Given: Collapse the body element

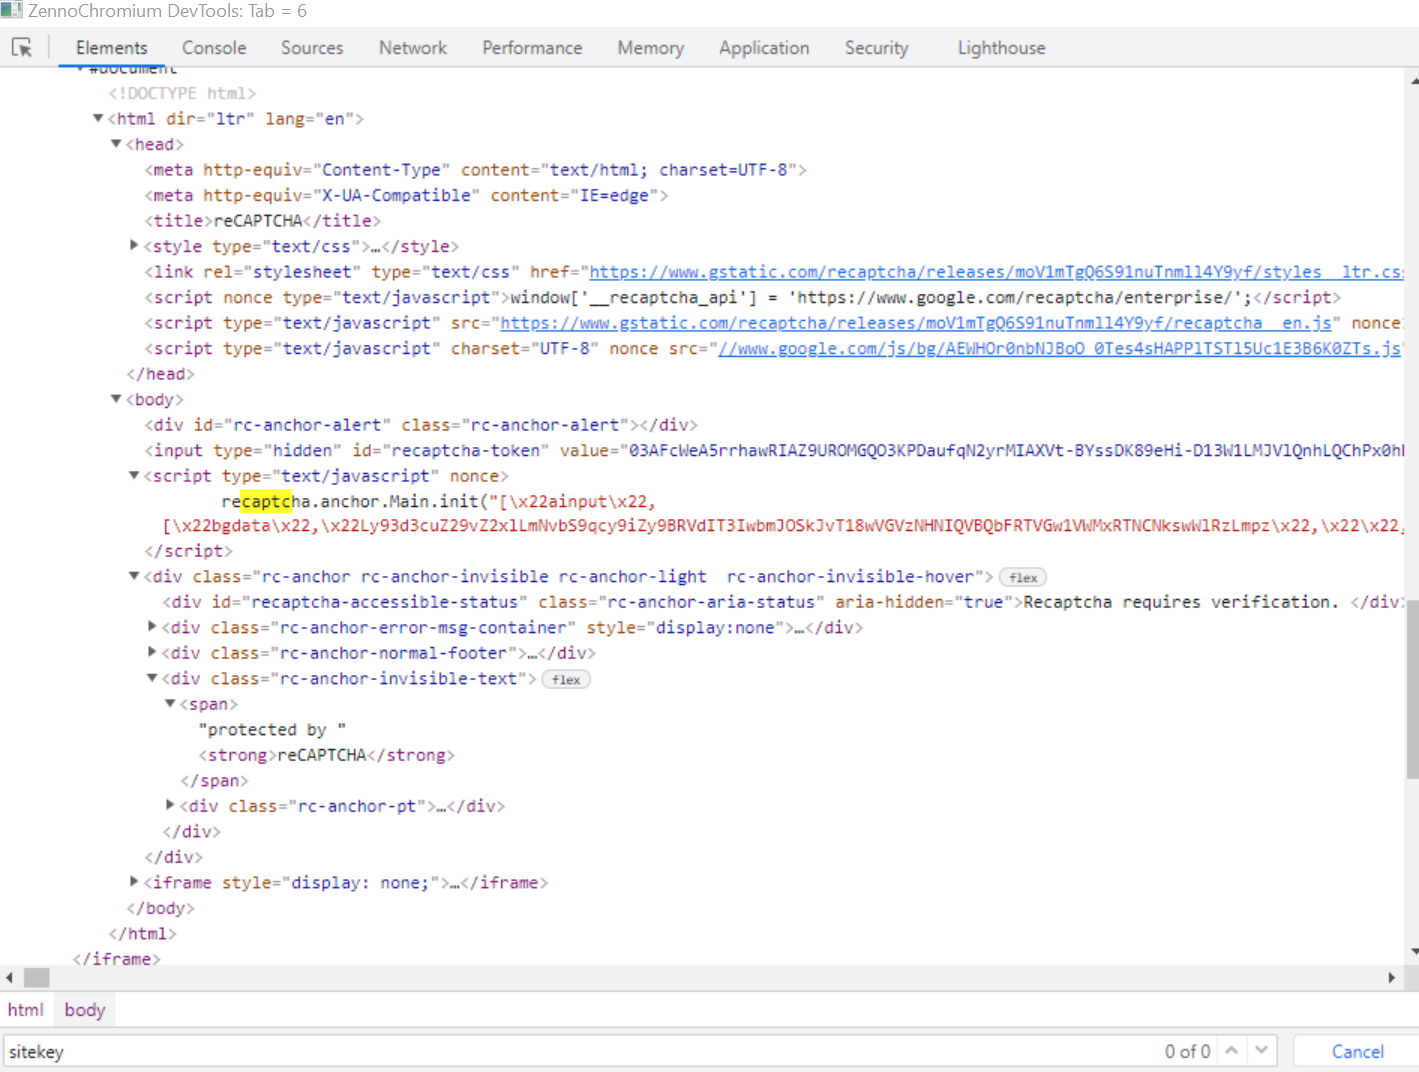Looking at the screenshot, I should [116, 399].
